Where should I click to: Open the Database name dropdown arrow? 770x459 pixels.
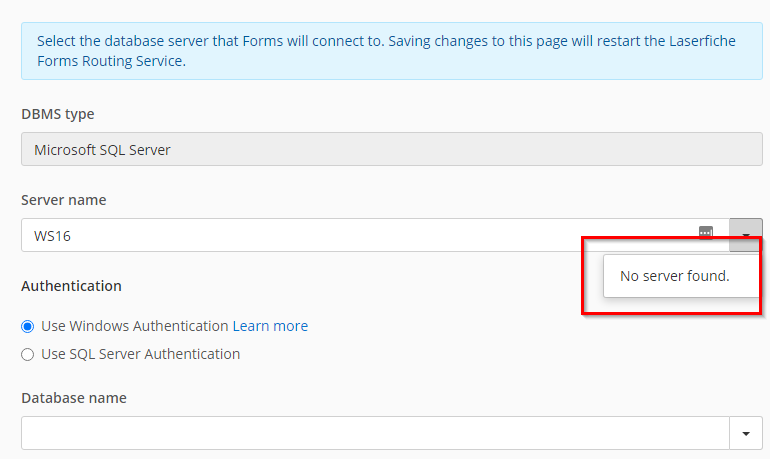pos(746,433)
